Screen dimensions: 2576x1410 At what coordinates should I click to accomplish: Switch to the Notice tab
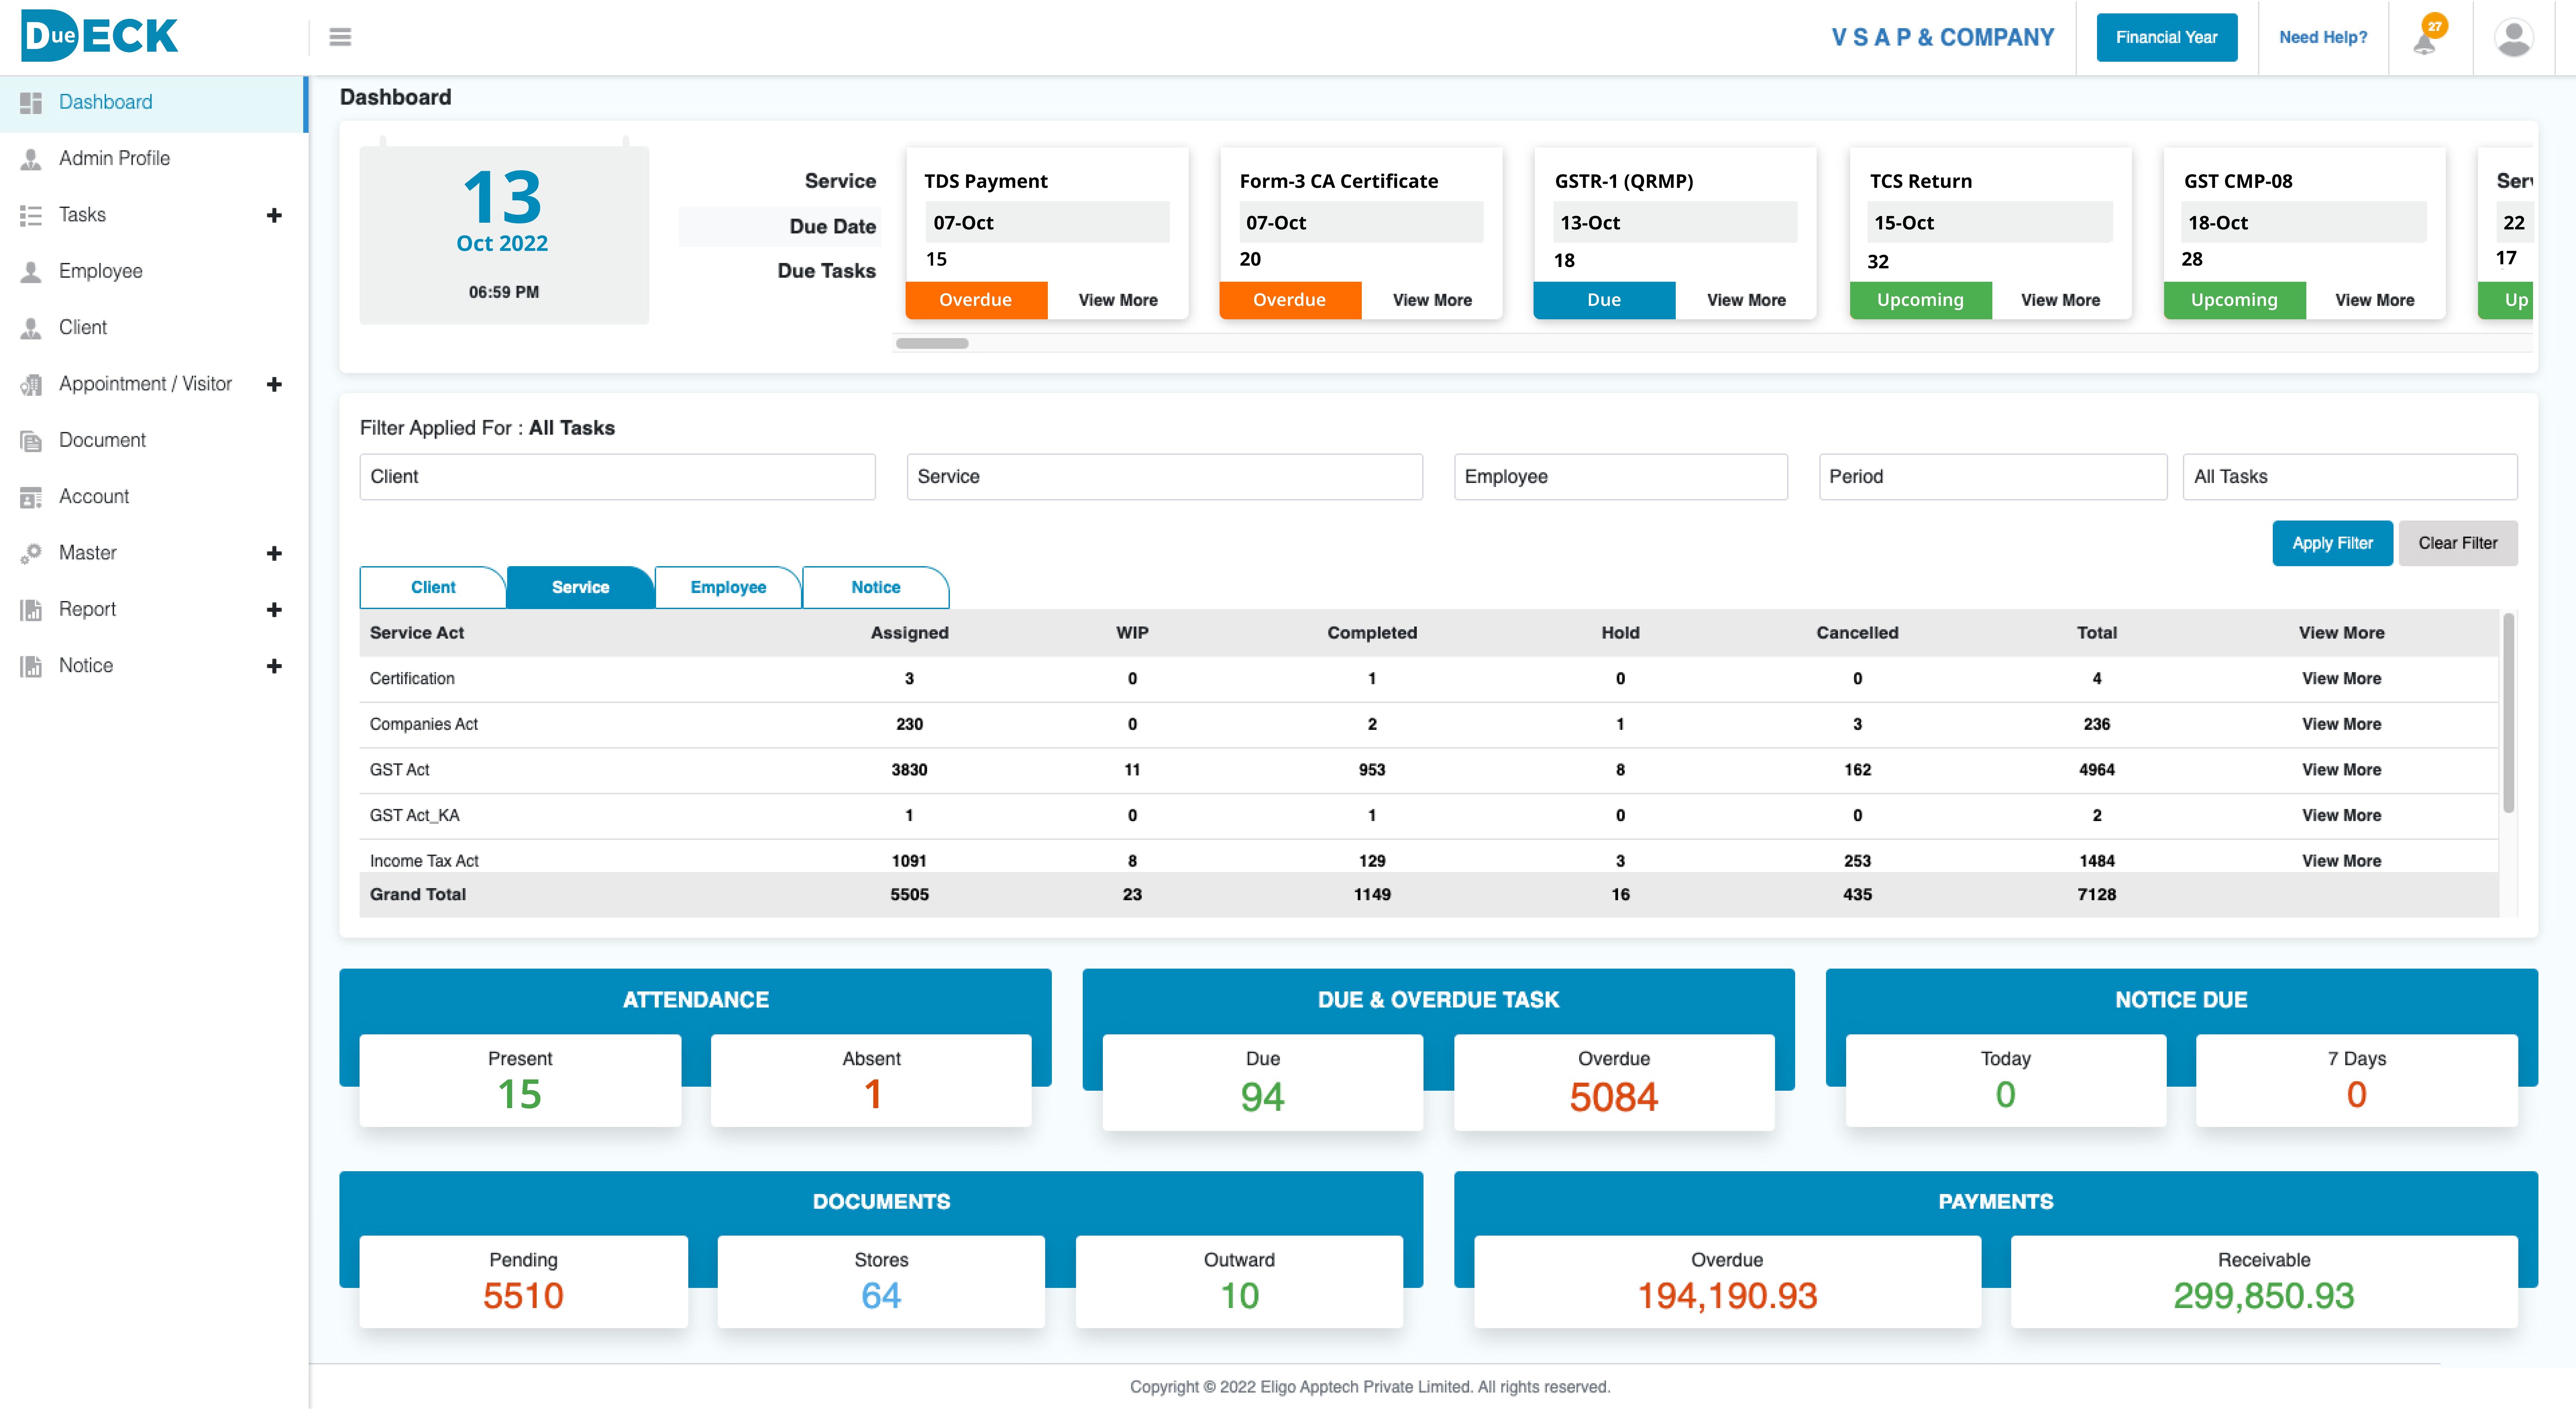click(x=875, y=587)
